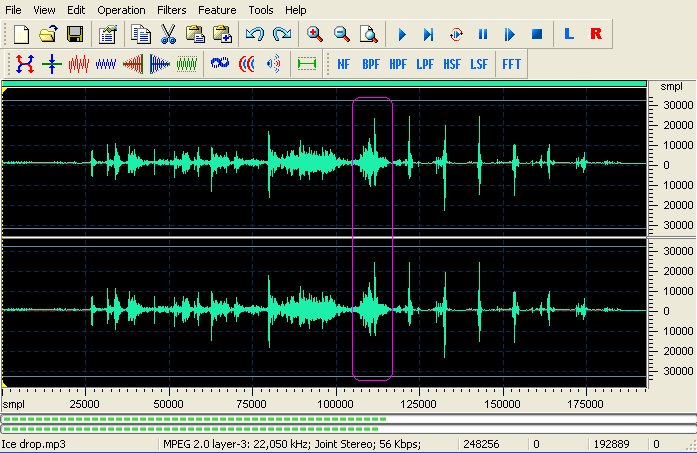This screenshot has width=697, height=453.
Task: Pause audio playback
Action: (482, 34)
